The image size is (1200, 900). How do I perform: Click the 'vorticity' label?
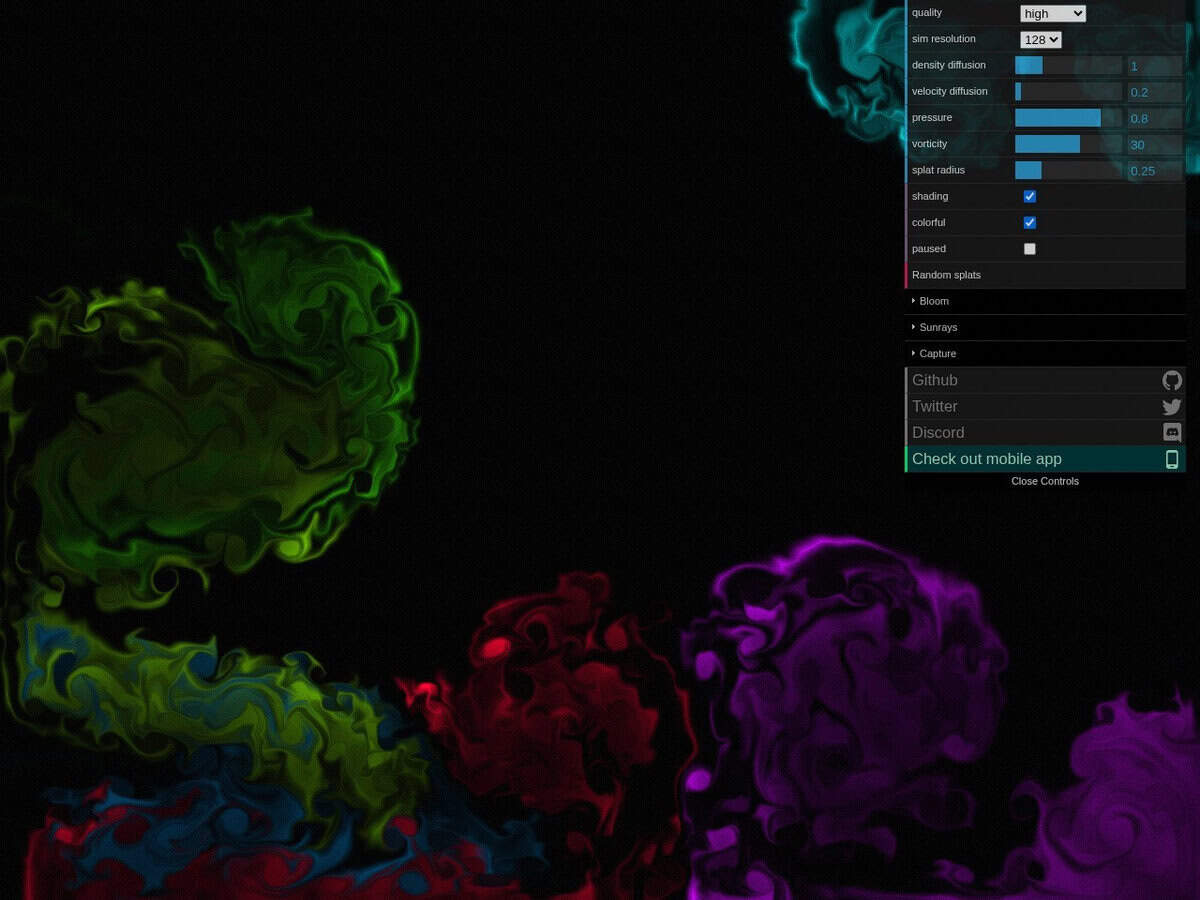(929, 144)
